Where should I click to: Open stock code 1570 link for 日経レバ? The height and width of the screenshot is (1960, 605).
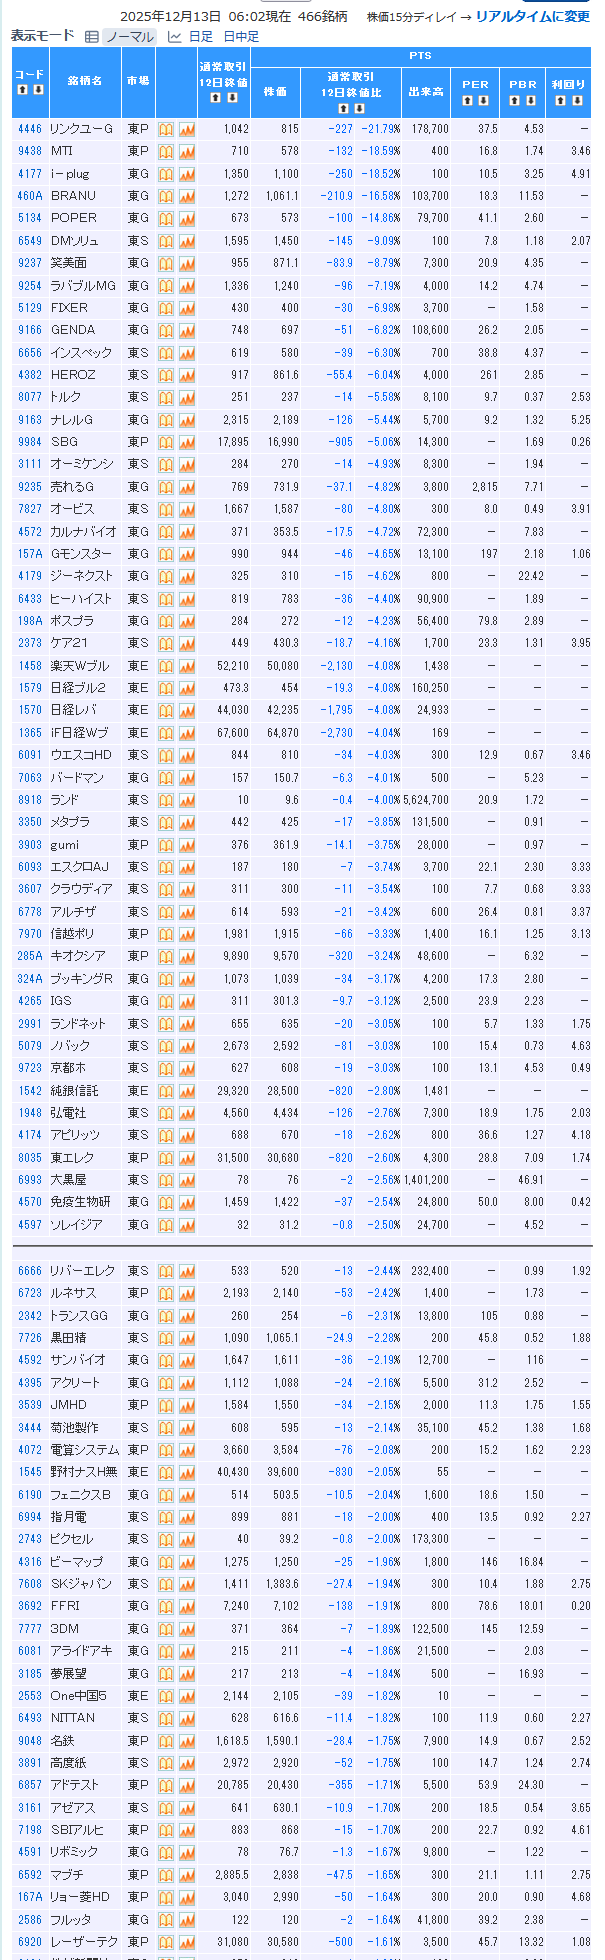30,710
